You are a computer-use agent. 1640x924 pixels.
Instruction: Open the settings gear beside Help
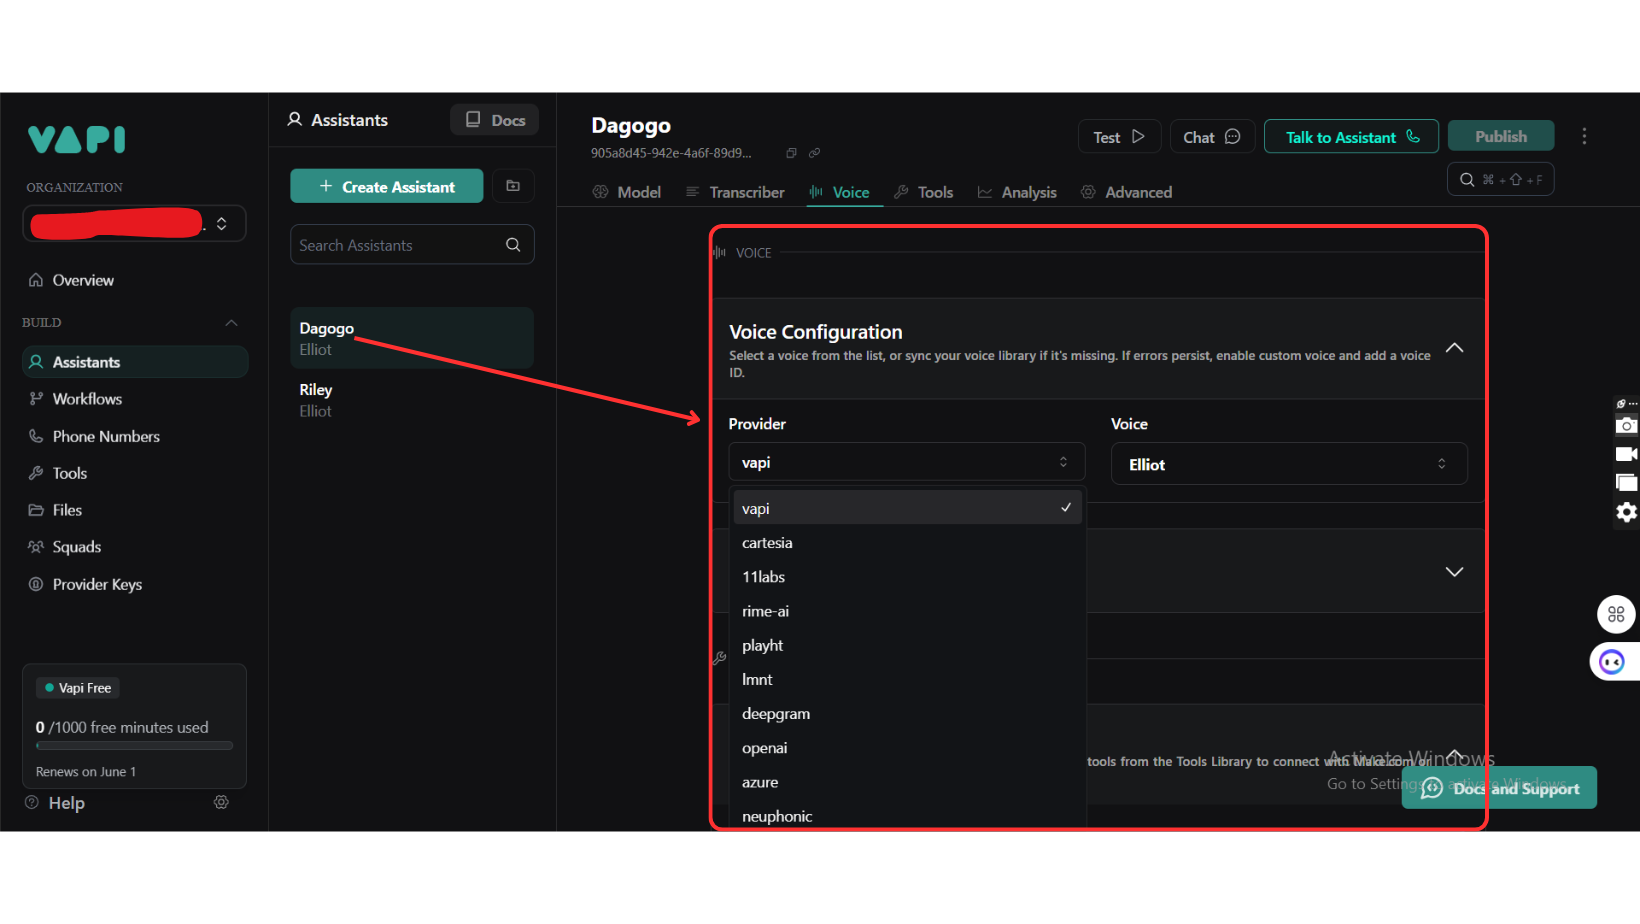[221, 802]
